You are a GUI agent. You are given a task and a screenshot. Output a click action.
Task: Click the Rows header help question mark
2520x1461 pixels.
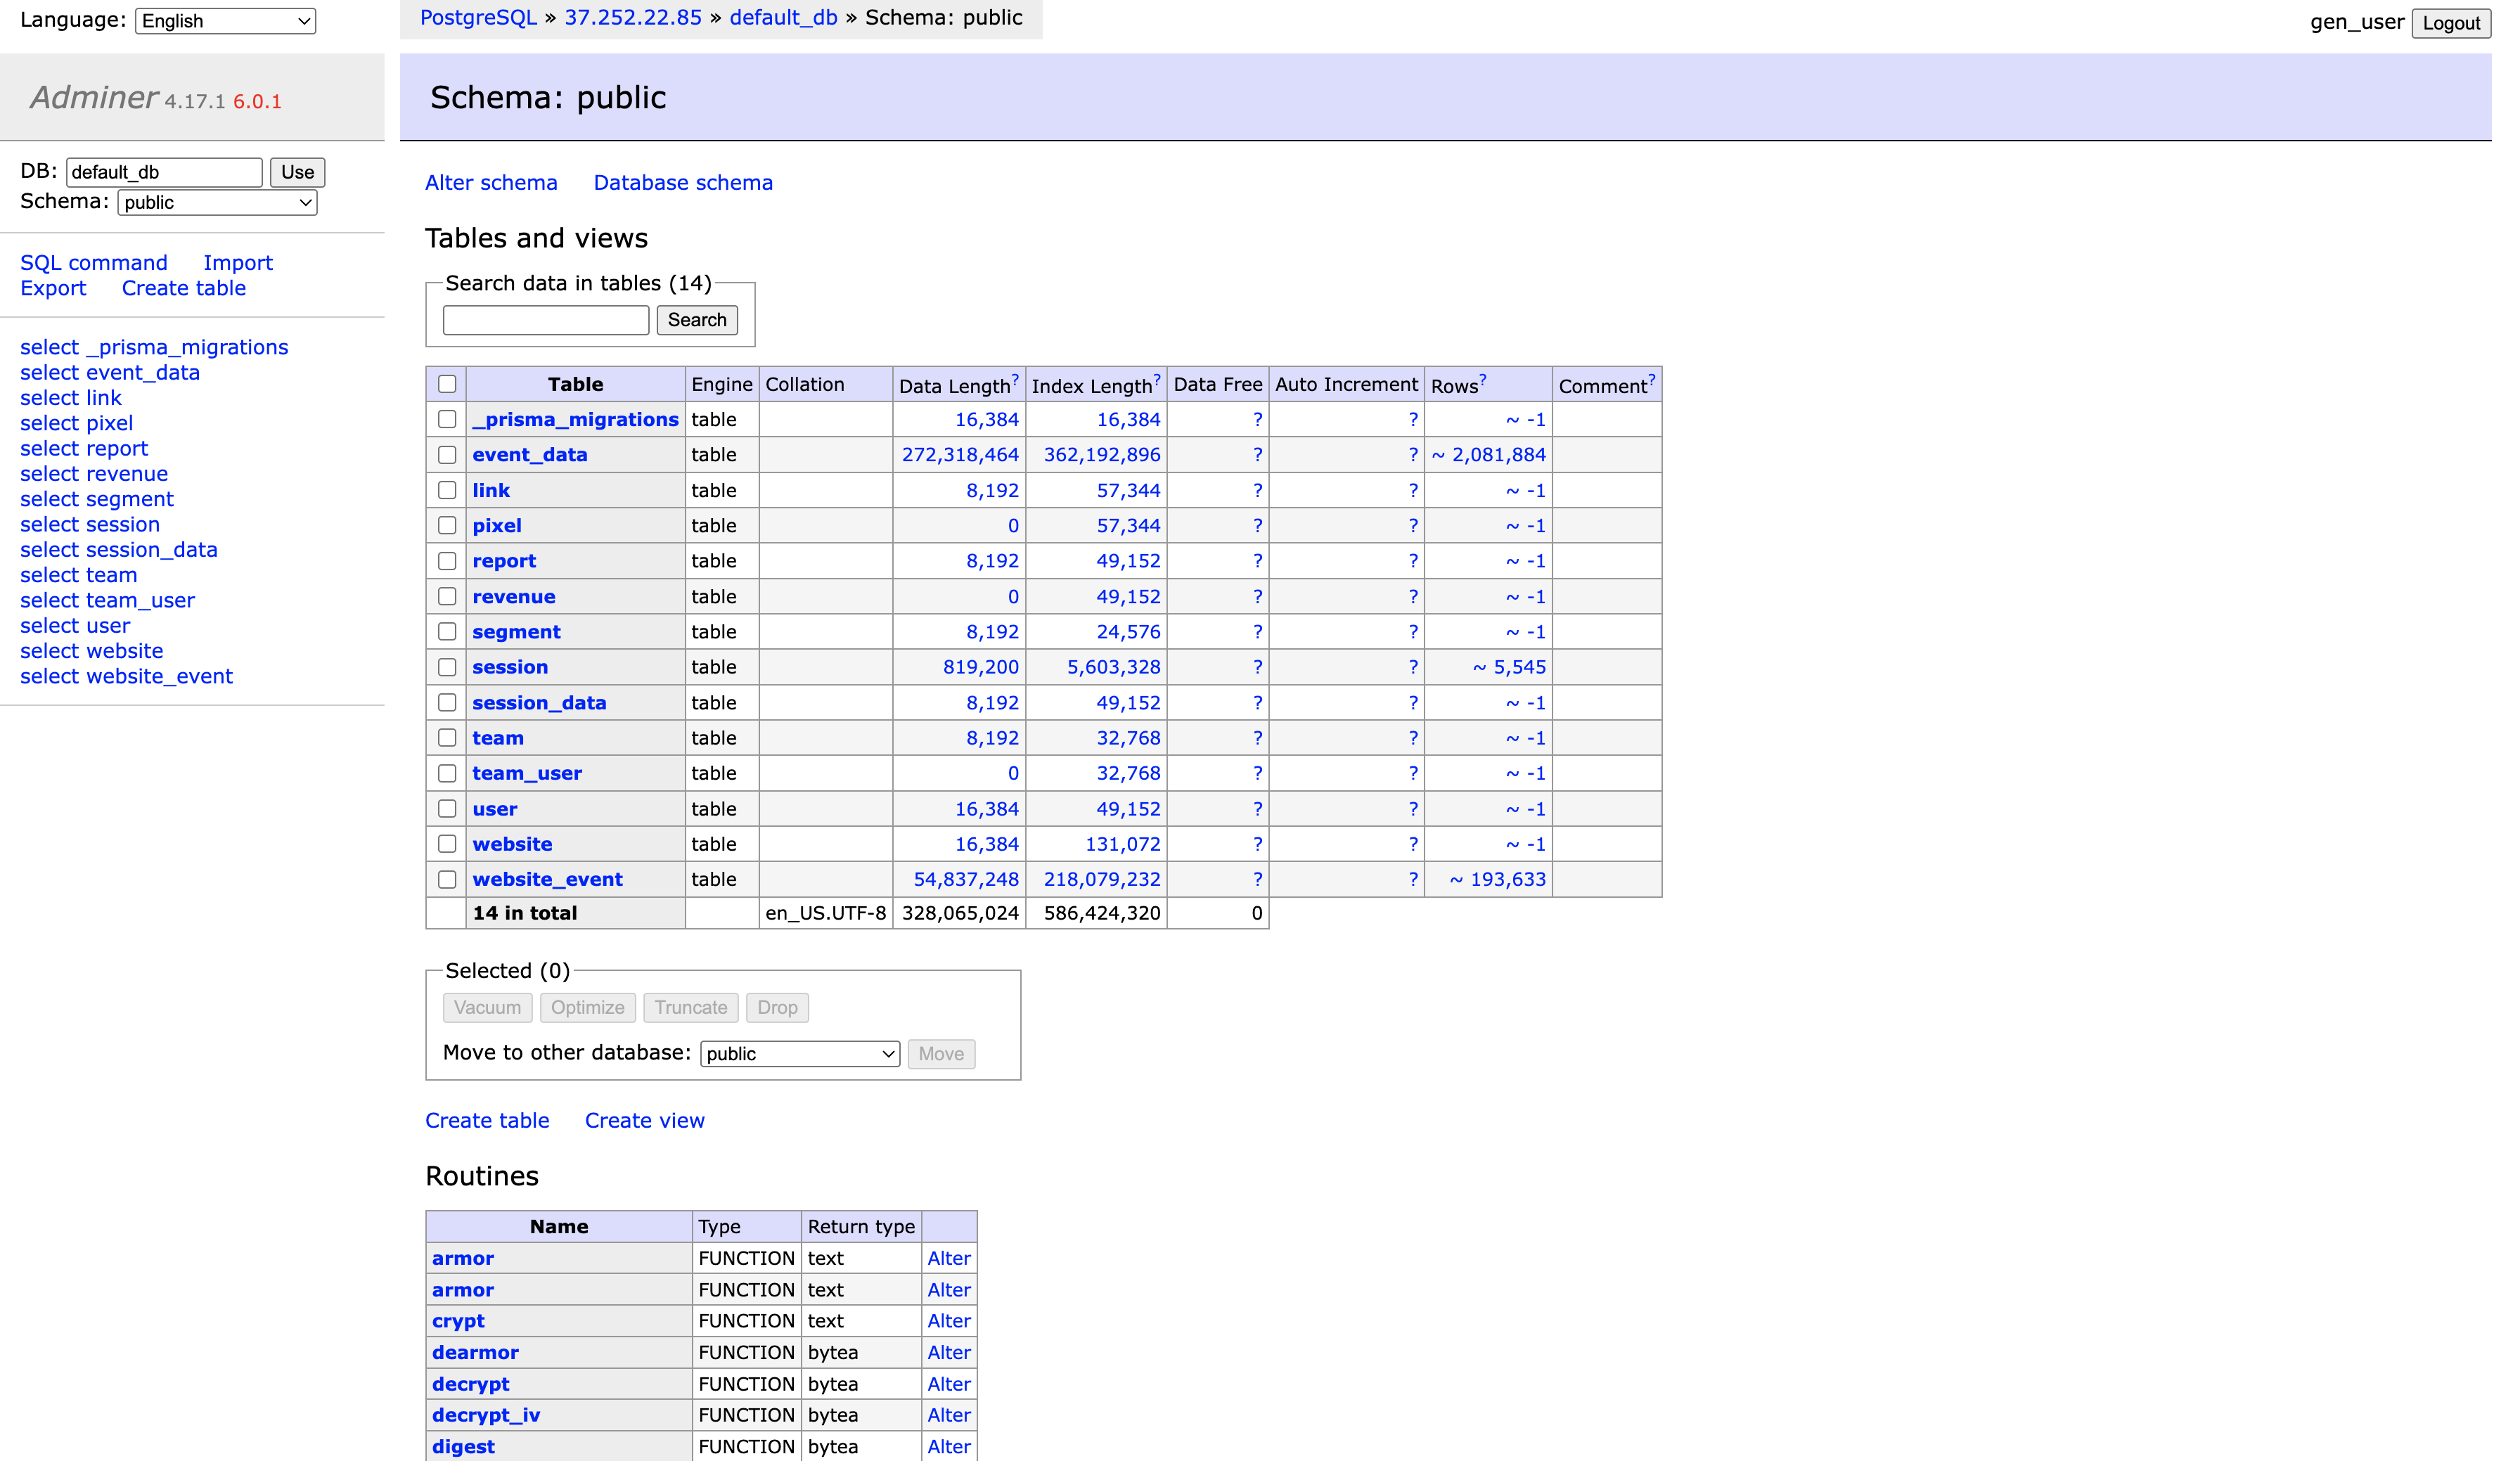click(1483, 379)
